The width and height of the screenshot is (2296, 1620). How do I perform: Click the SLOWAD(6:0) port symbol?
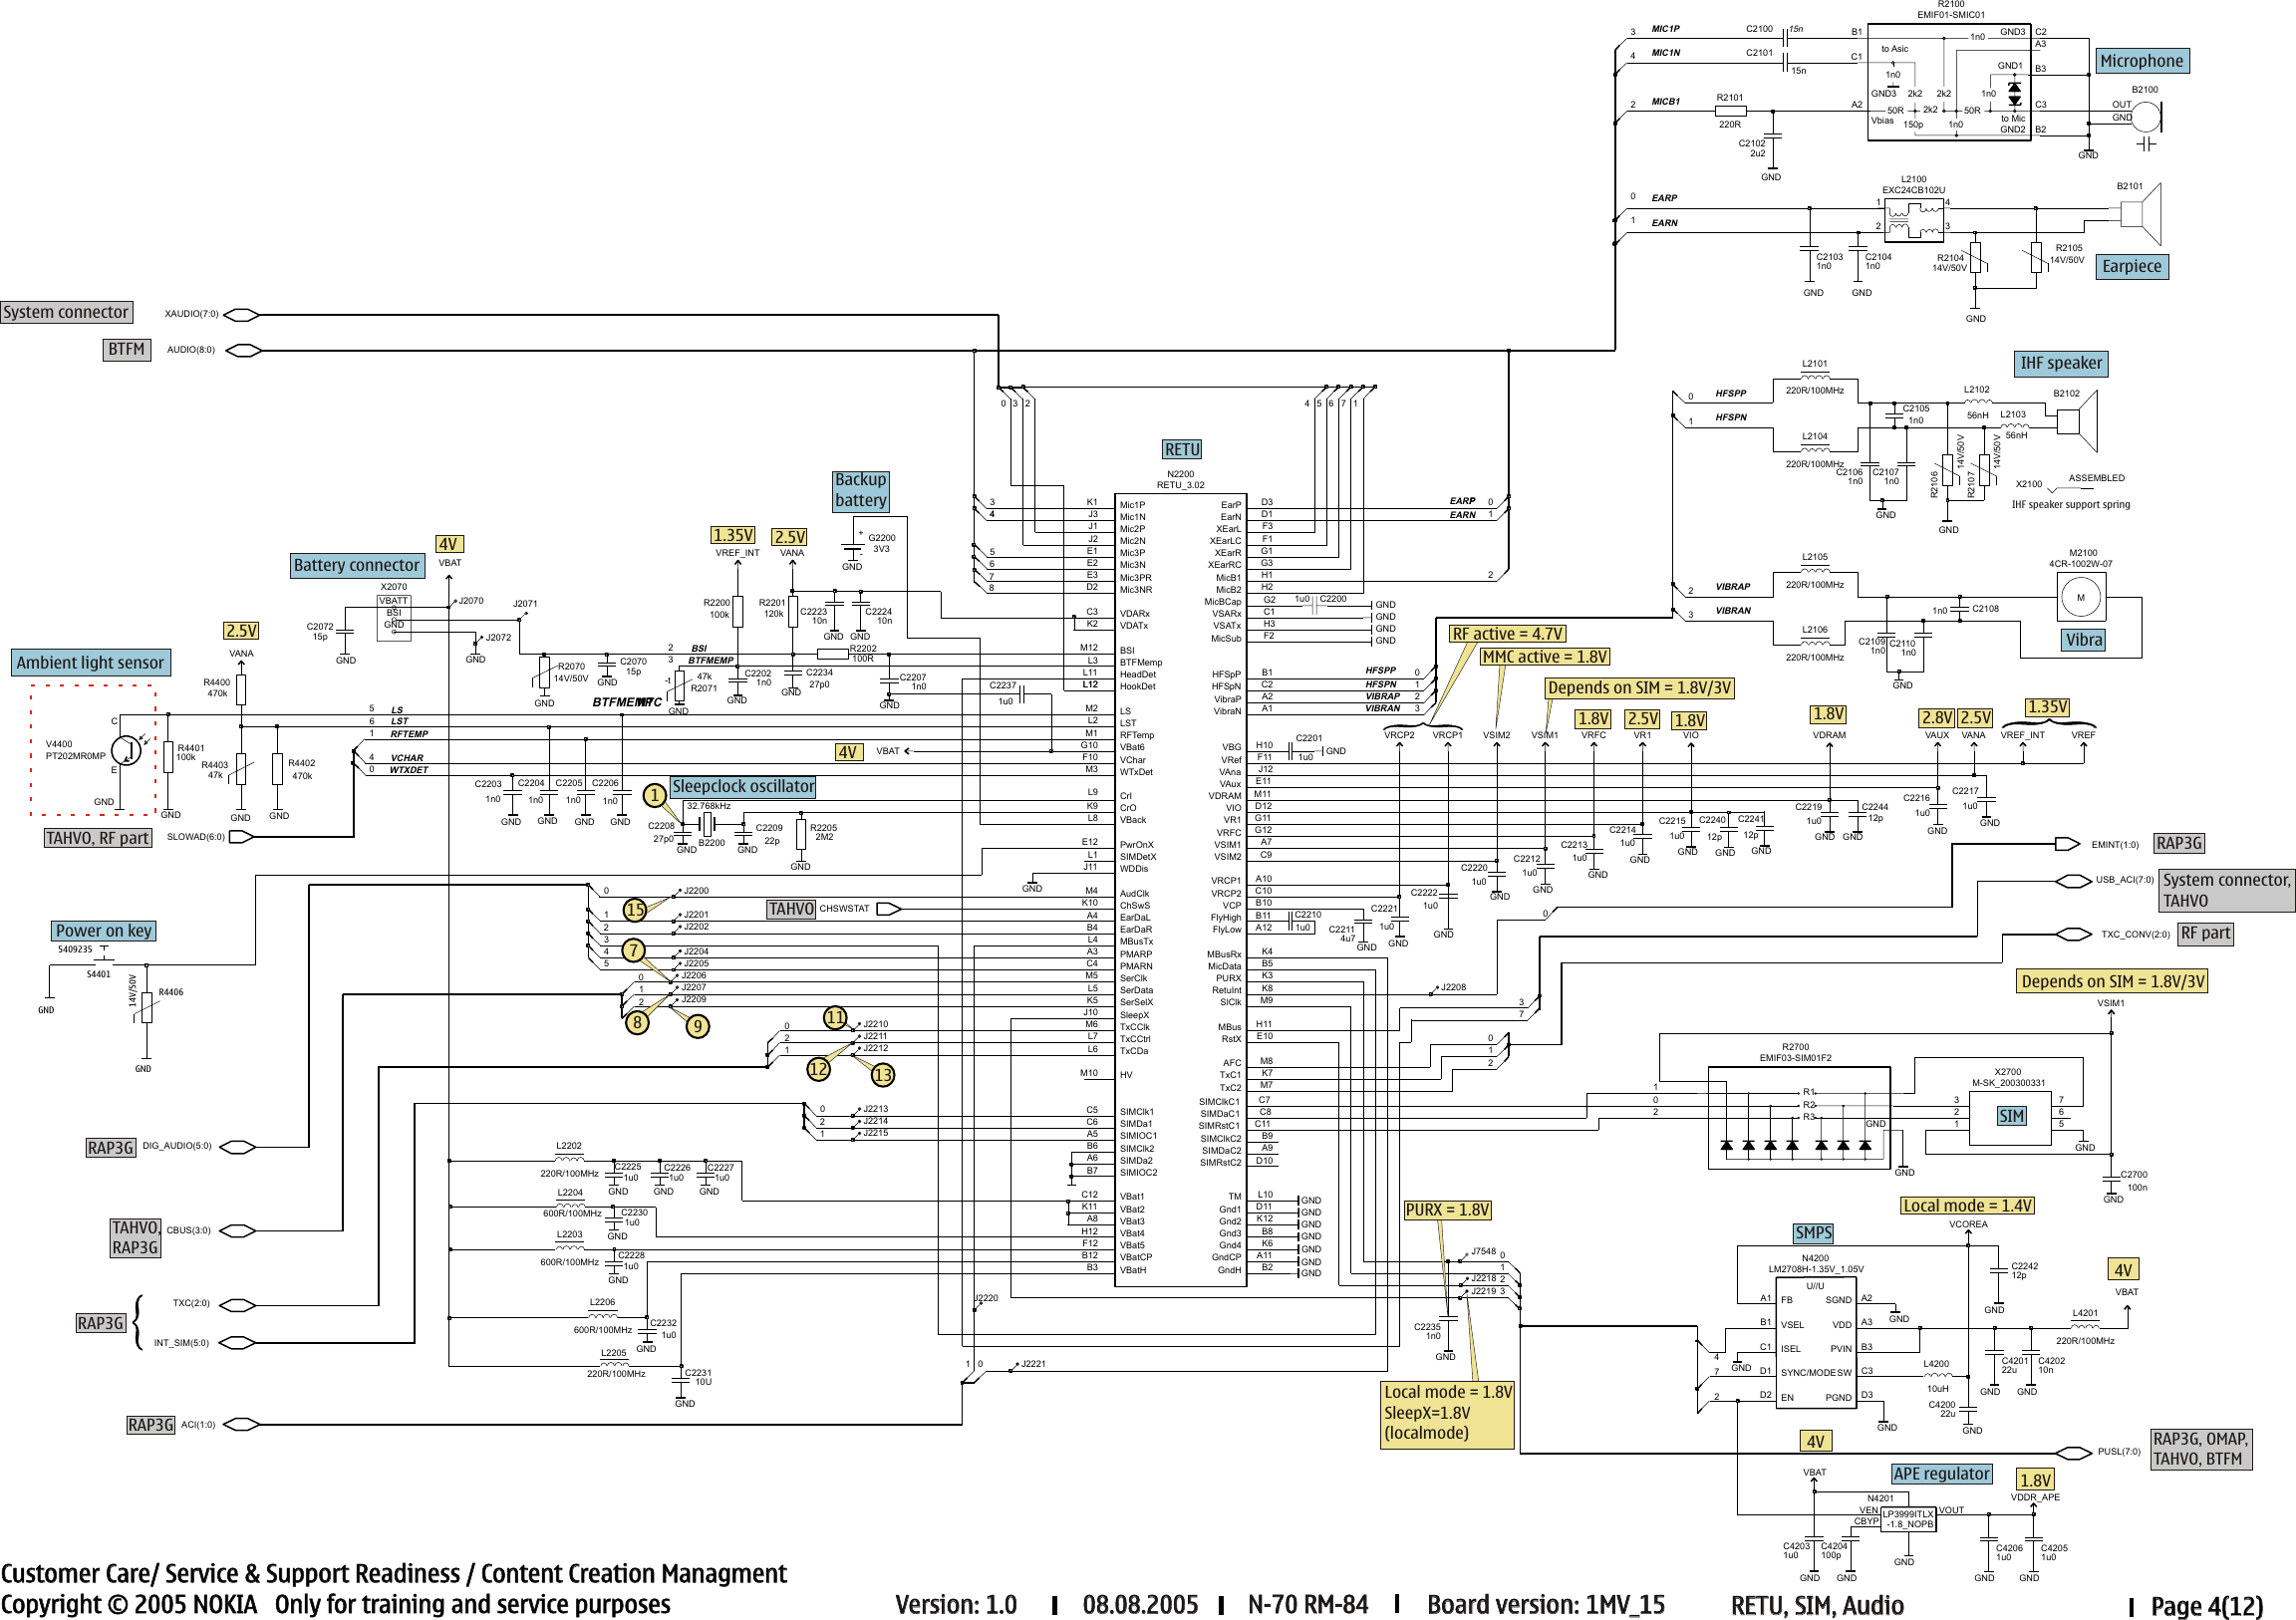click(241, 837)
